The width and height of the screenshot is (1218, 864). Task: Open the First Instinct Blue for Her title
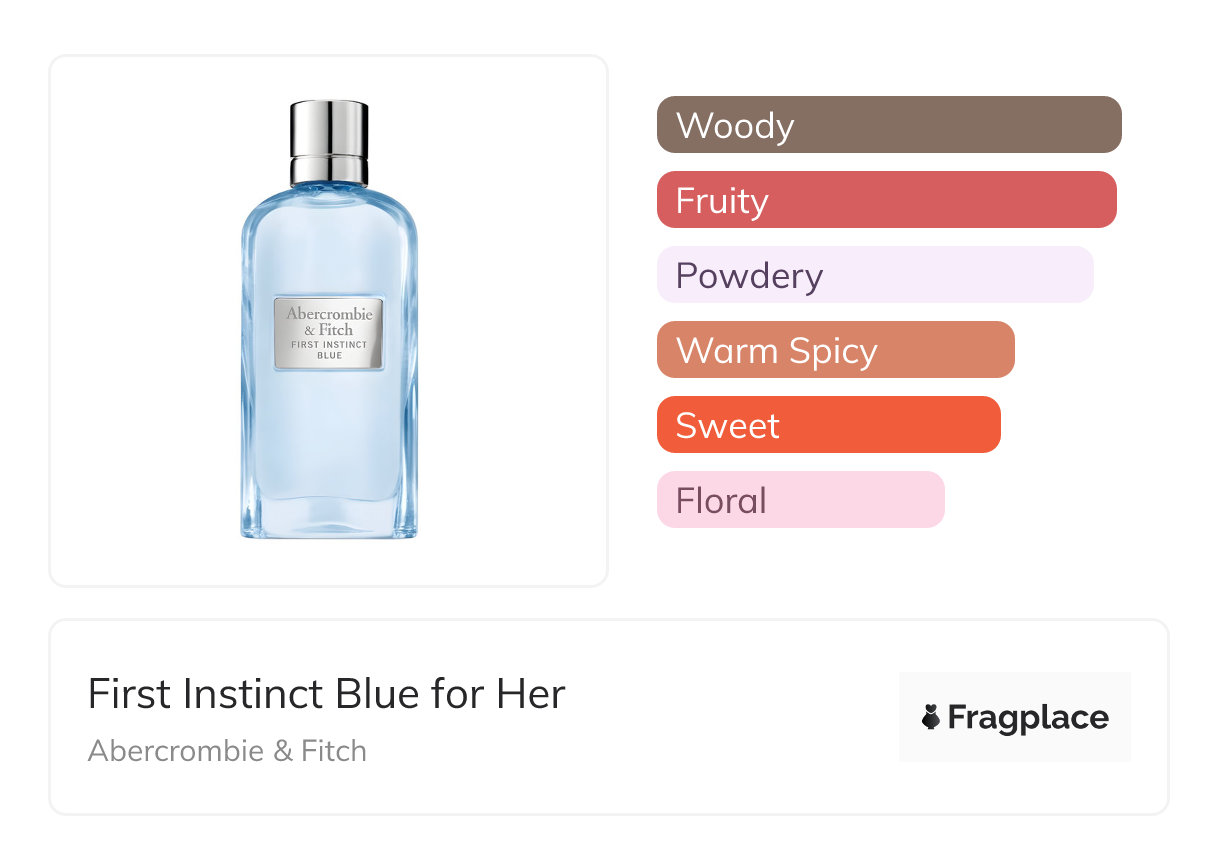coord(326,694)
